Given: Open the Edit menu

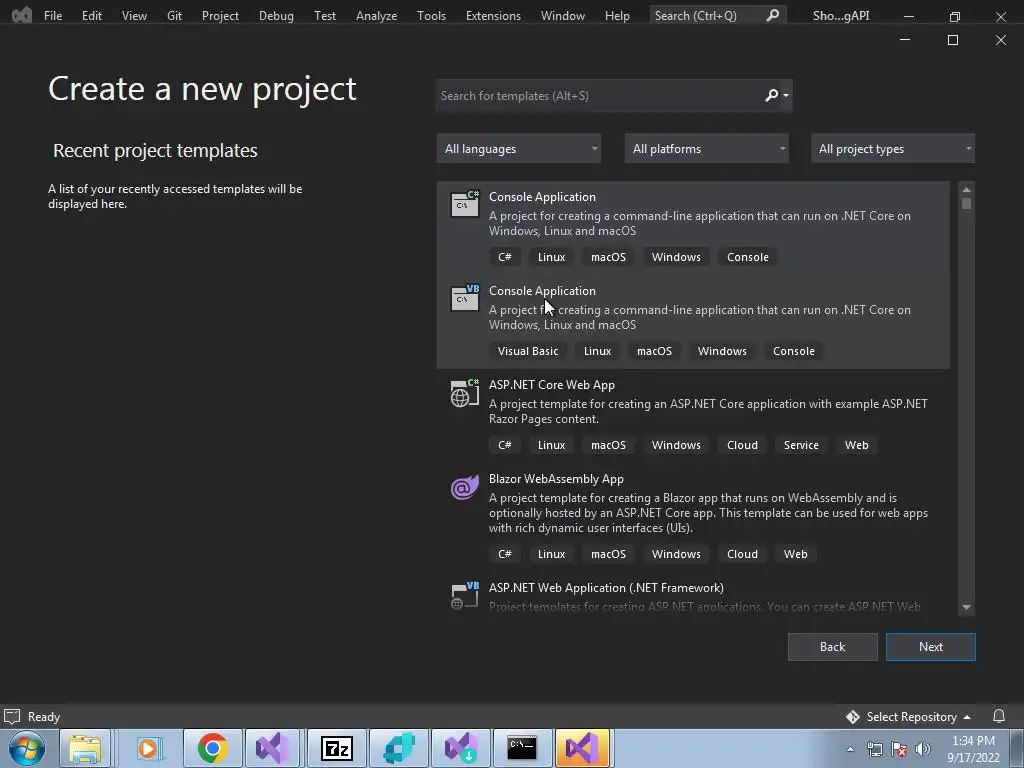Looking at the screenshot, I should tap(91, 16).
